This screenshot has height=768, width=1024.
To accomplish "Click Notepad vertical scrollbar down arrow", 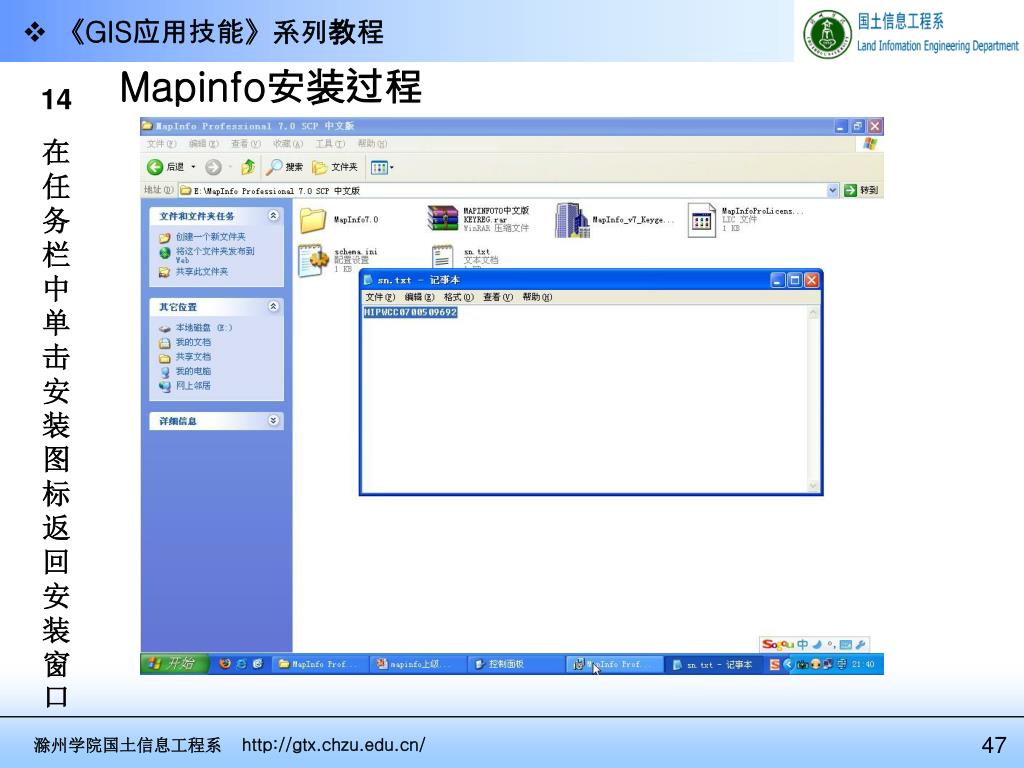I will [814, 486].
